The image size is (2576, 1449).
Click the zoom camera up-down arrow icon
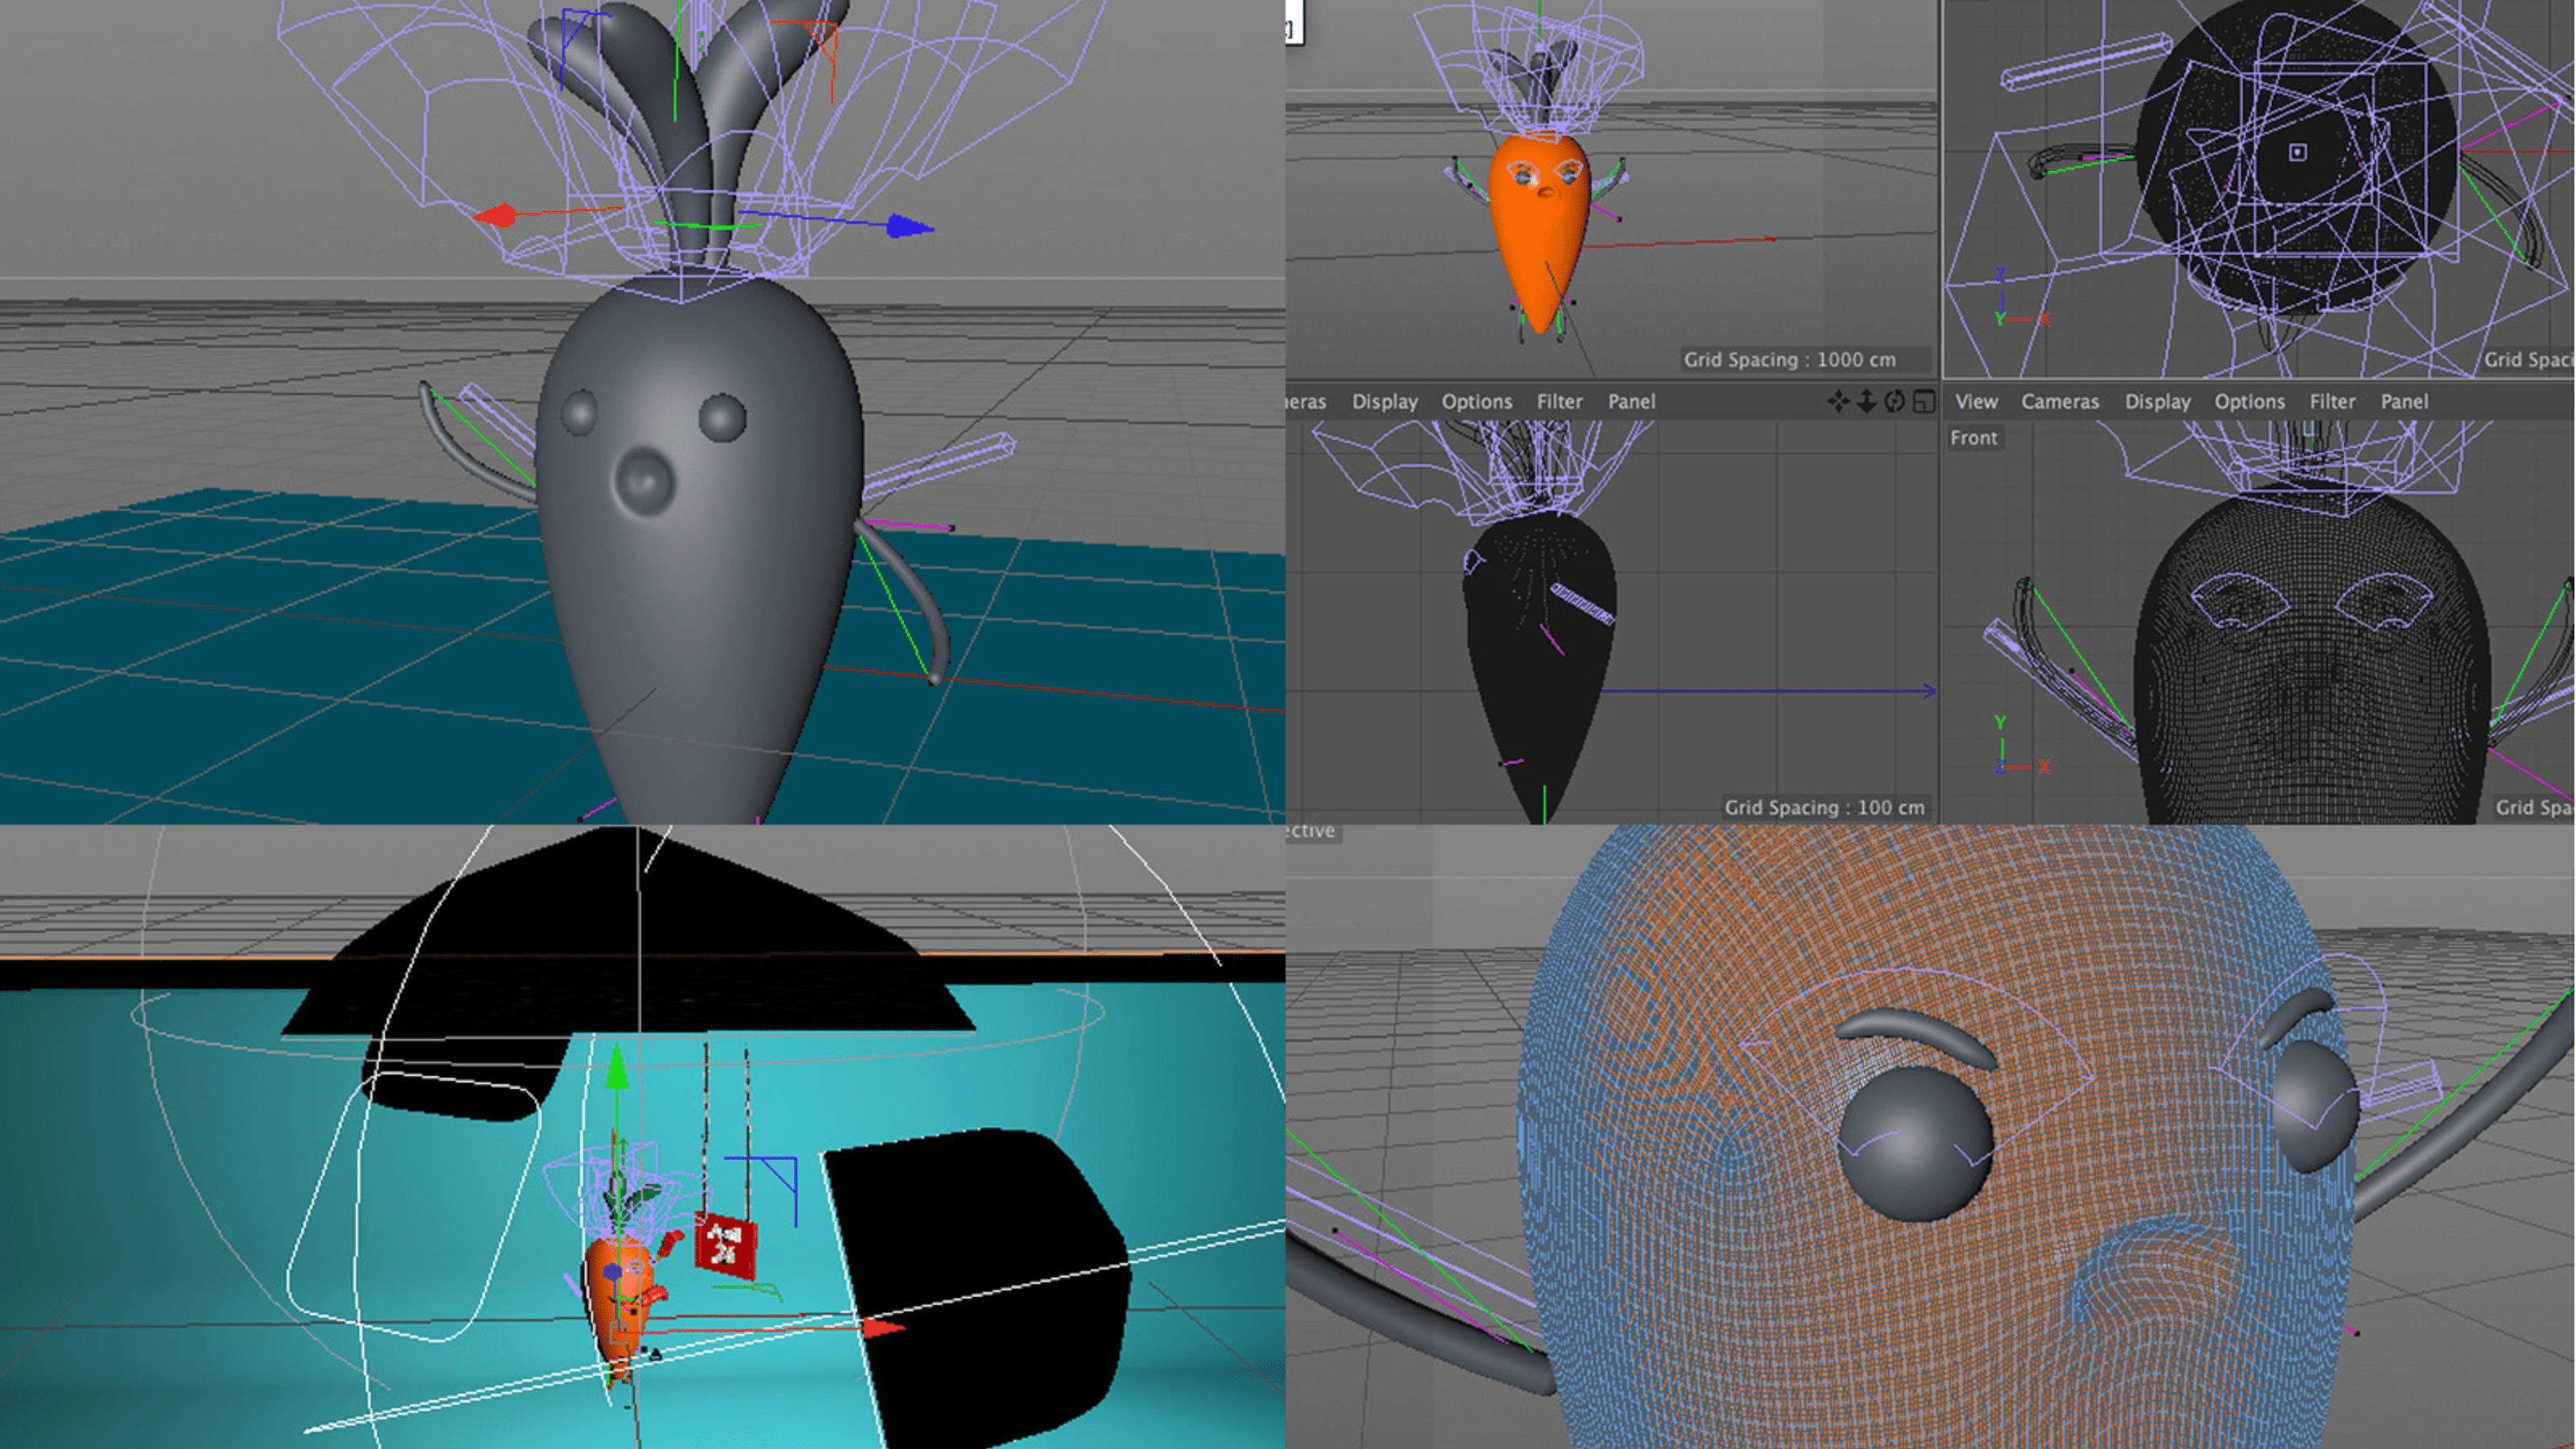1866,401
